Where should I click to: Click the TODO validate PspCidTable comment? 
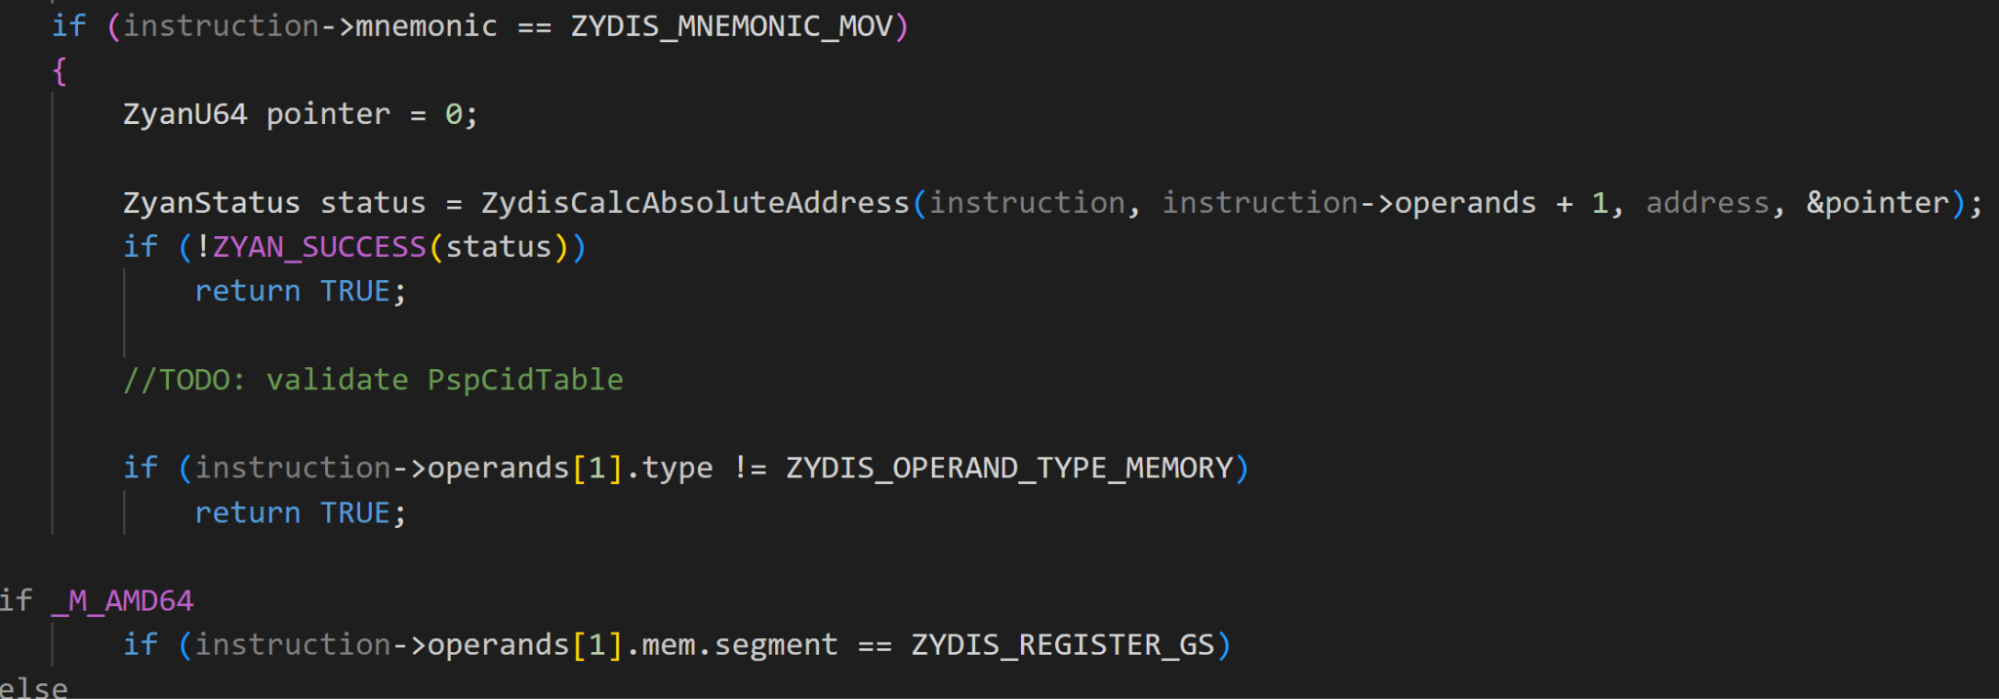point(373,380)
